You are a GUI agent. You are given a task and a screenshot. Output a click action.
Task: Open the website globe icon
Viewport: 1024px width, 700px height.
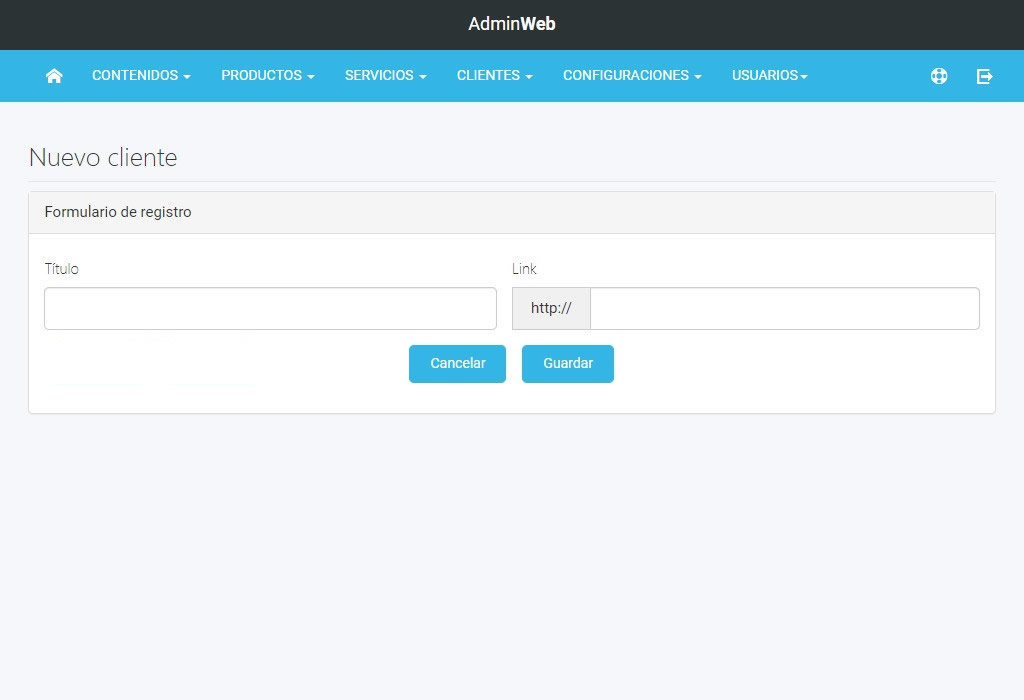pyautogui.click(x=939, y=75)
